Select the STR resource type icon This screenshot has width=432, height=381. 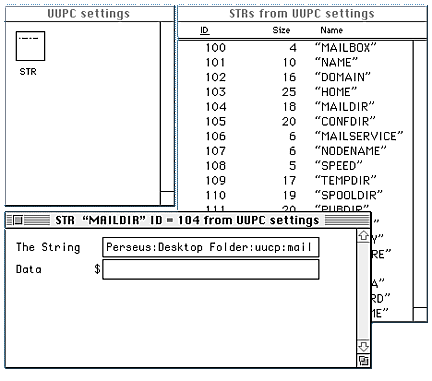[x=30, y=46]
